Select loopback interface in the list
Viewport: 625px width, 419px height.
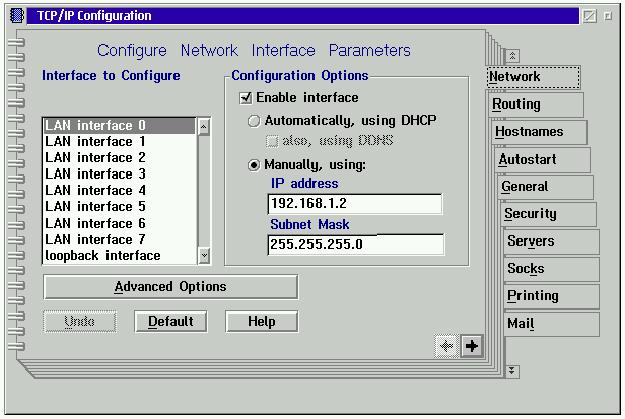click(103, 256)
